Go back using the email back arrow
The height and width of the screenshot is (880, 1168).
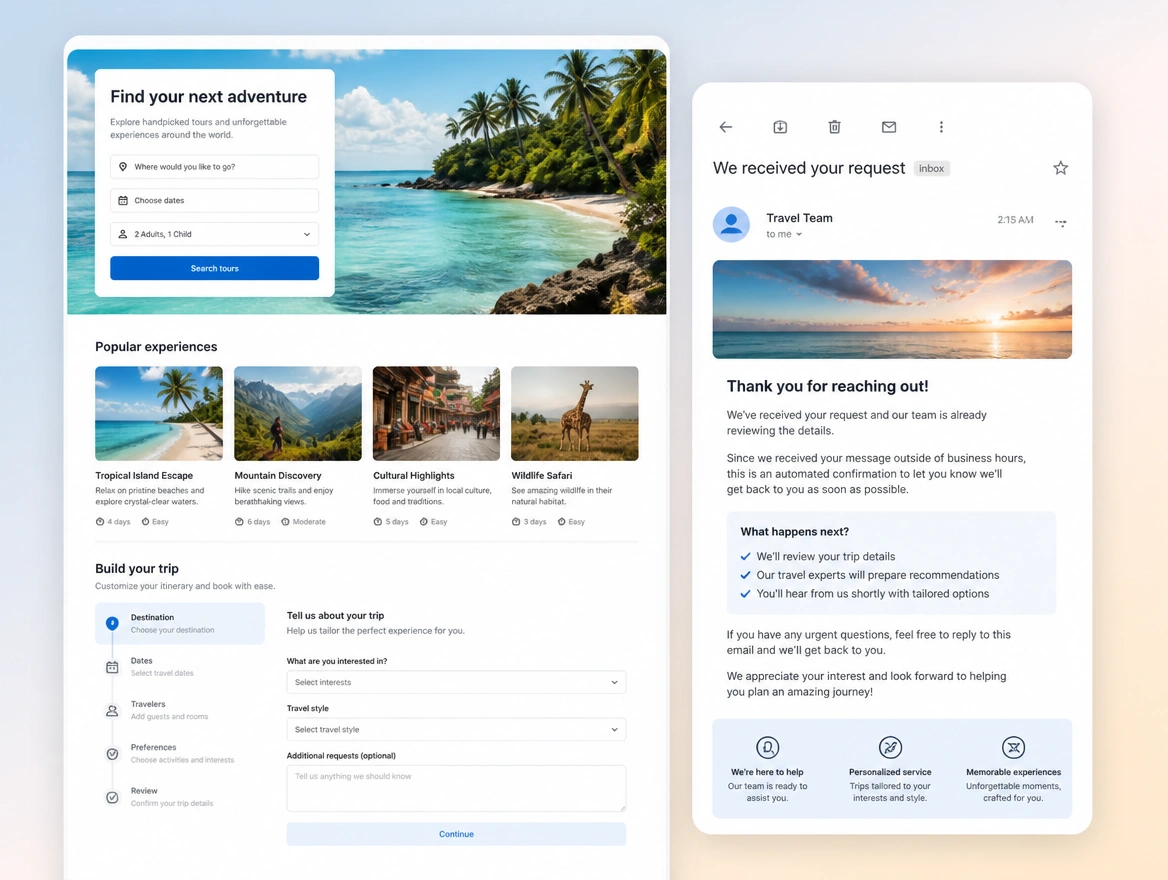(726, 127)
